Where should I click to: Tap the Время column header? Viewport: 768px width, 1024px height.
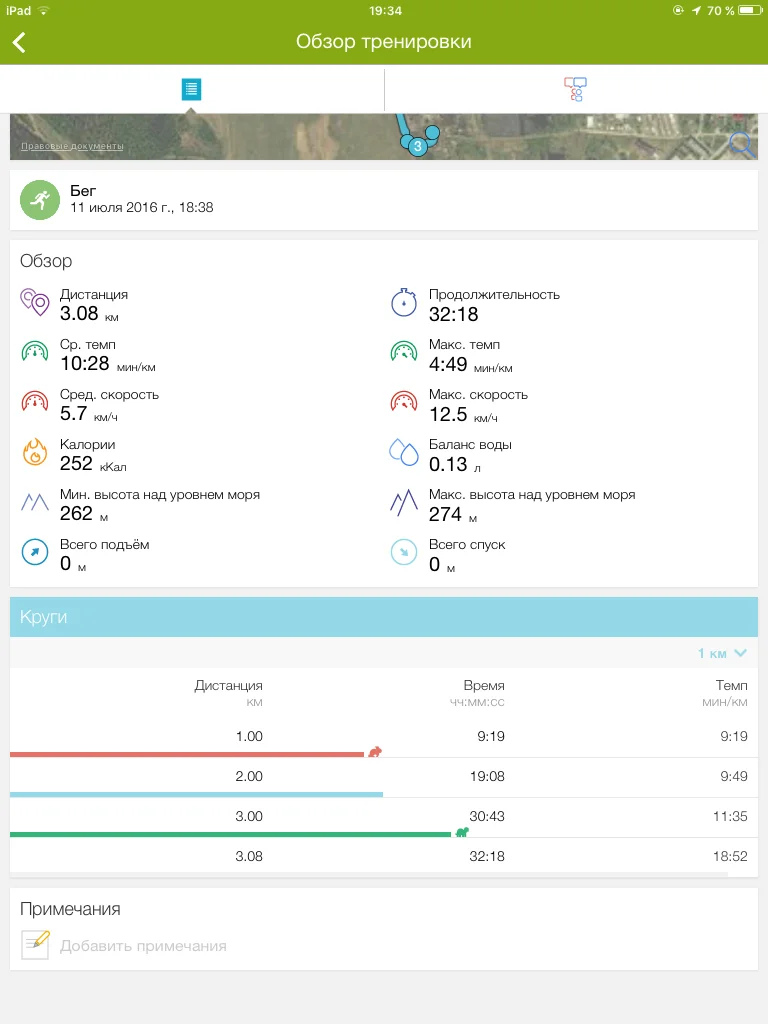click(484, 686)
